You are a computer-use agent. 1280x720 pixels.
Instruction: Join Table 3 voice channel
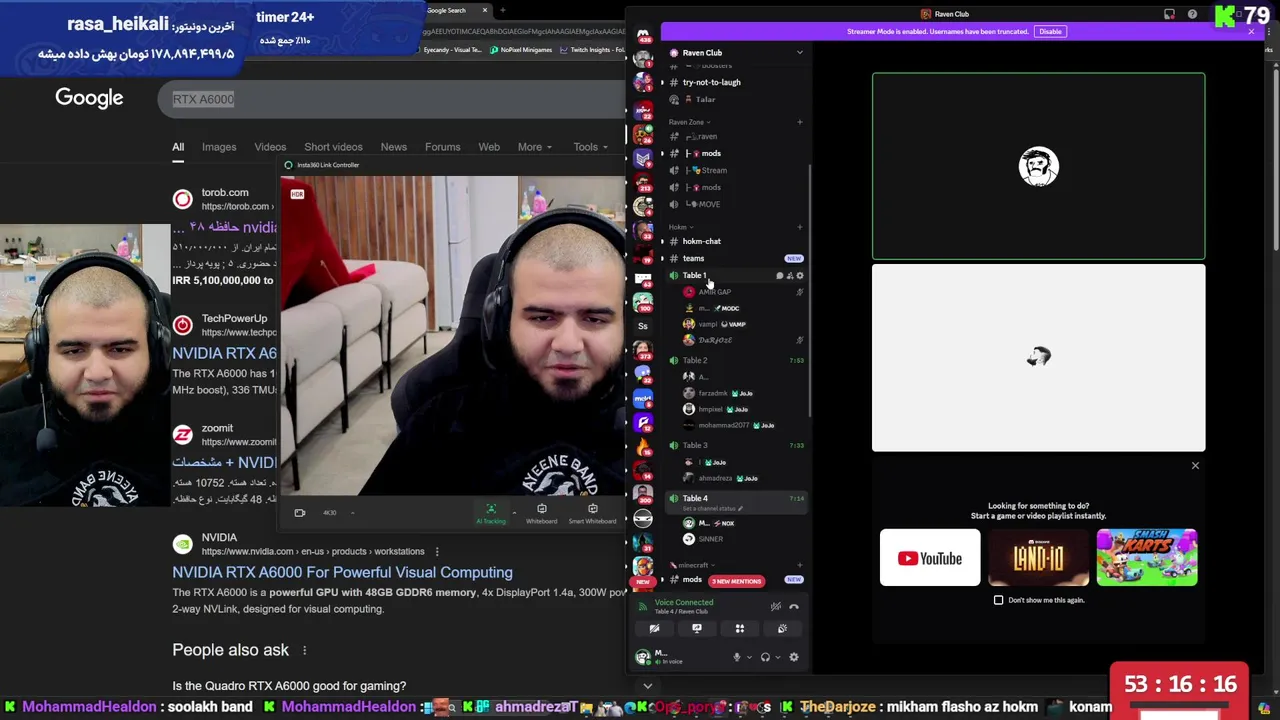tap(736, 445)
